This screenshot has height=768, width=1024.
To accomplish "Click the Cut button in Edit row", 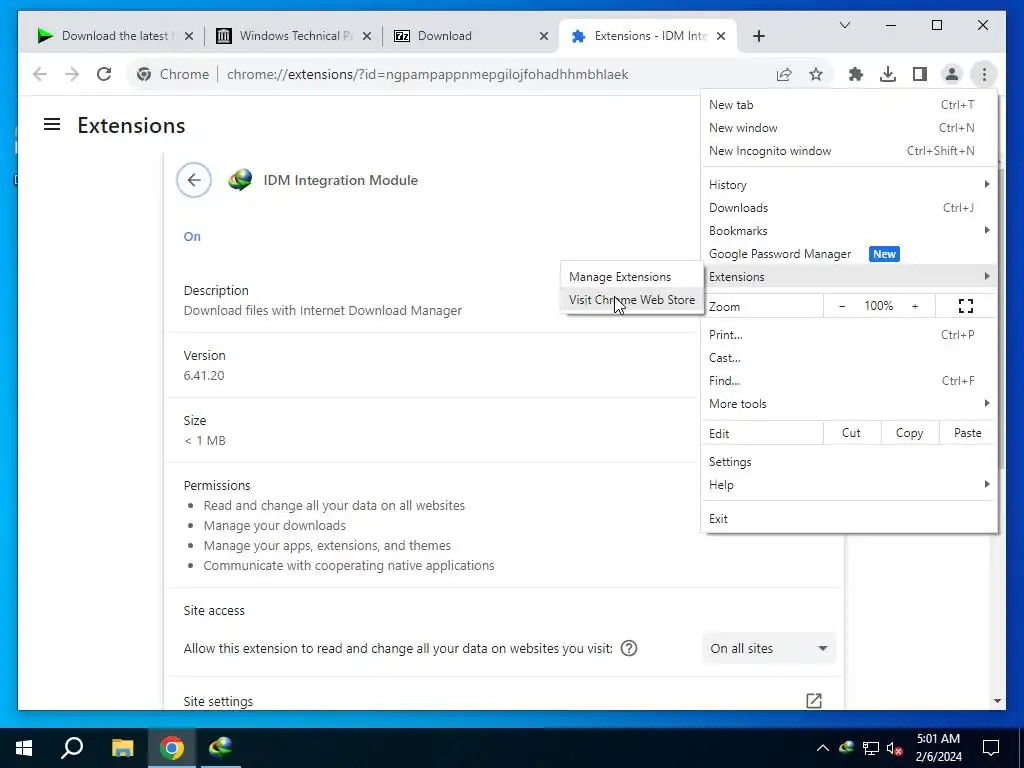I will [x=852, y=433].
